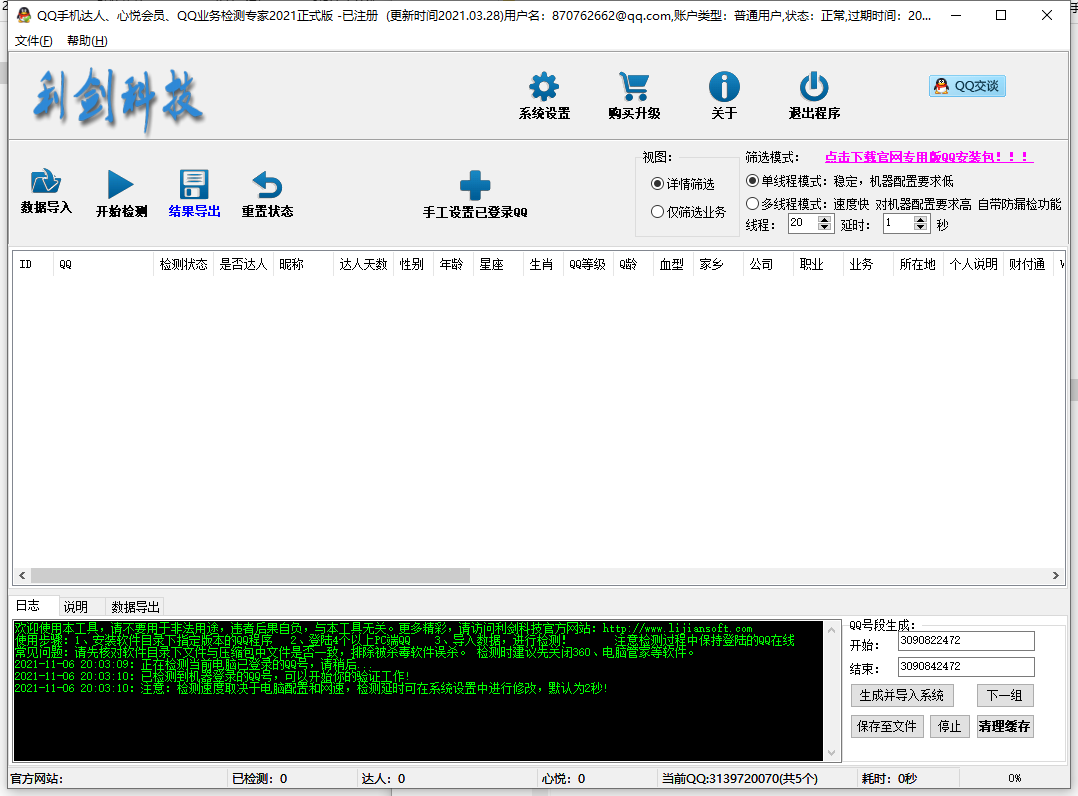Increase the 线程 count stepper
1078x796 pixels.
pyautogui.click(x=825, y=219)
